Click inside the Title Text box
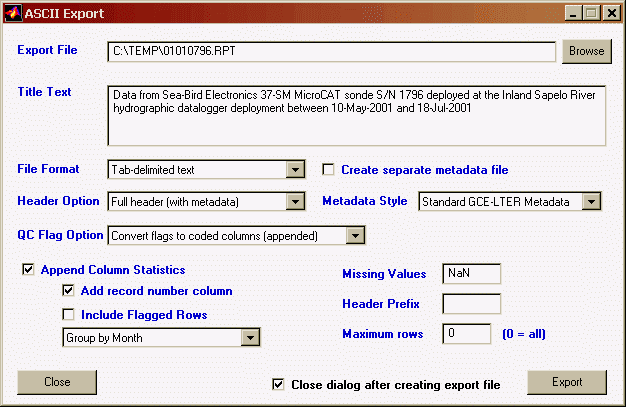The height and width of the screenshot is (407, 626). click(x=356, y=115)
